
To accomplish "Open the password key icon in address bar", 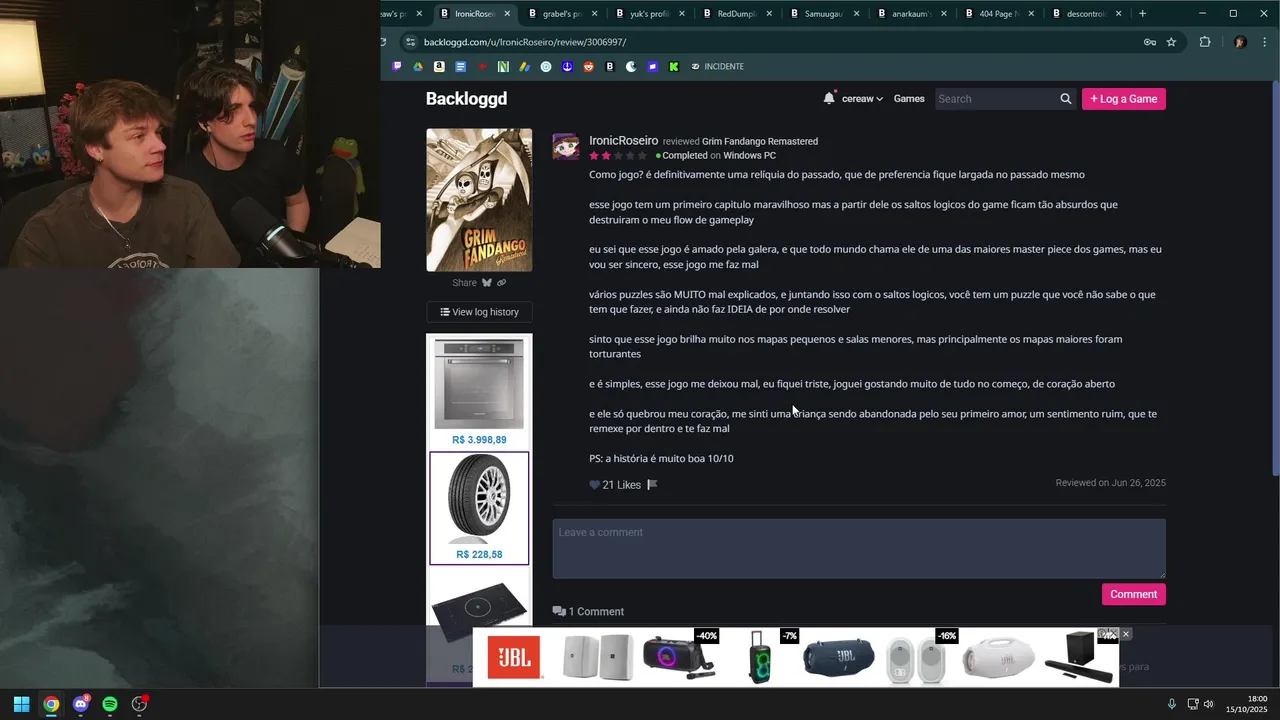I will point(1150,42).
